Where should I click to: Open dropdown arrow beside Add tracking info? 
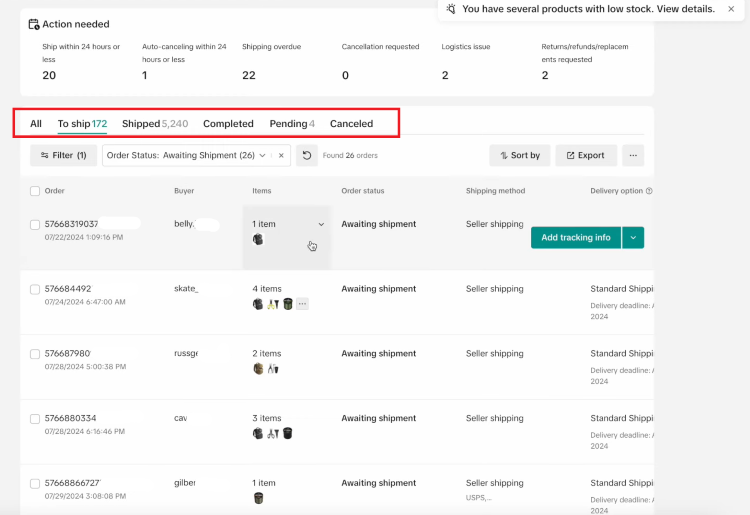pyautogui.click(x=633, y=238)
